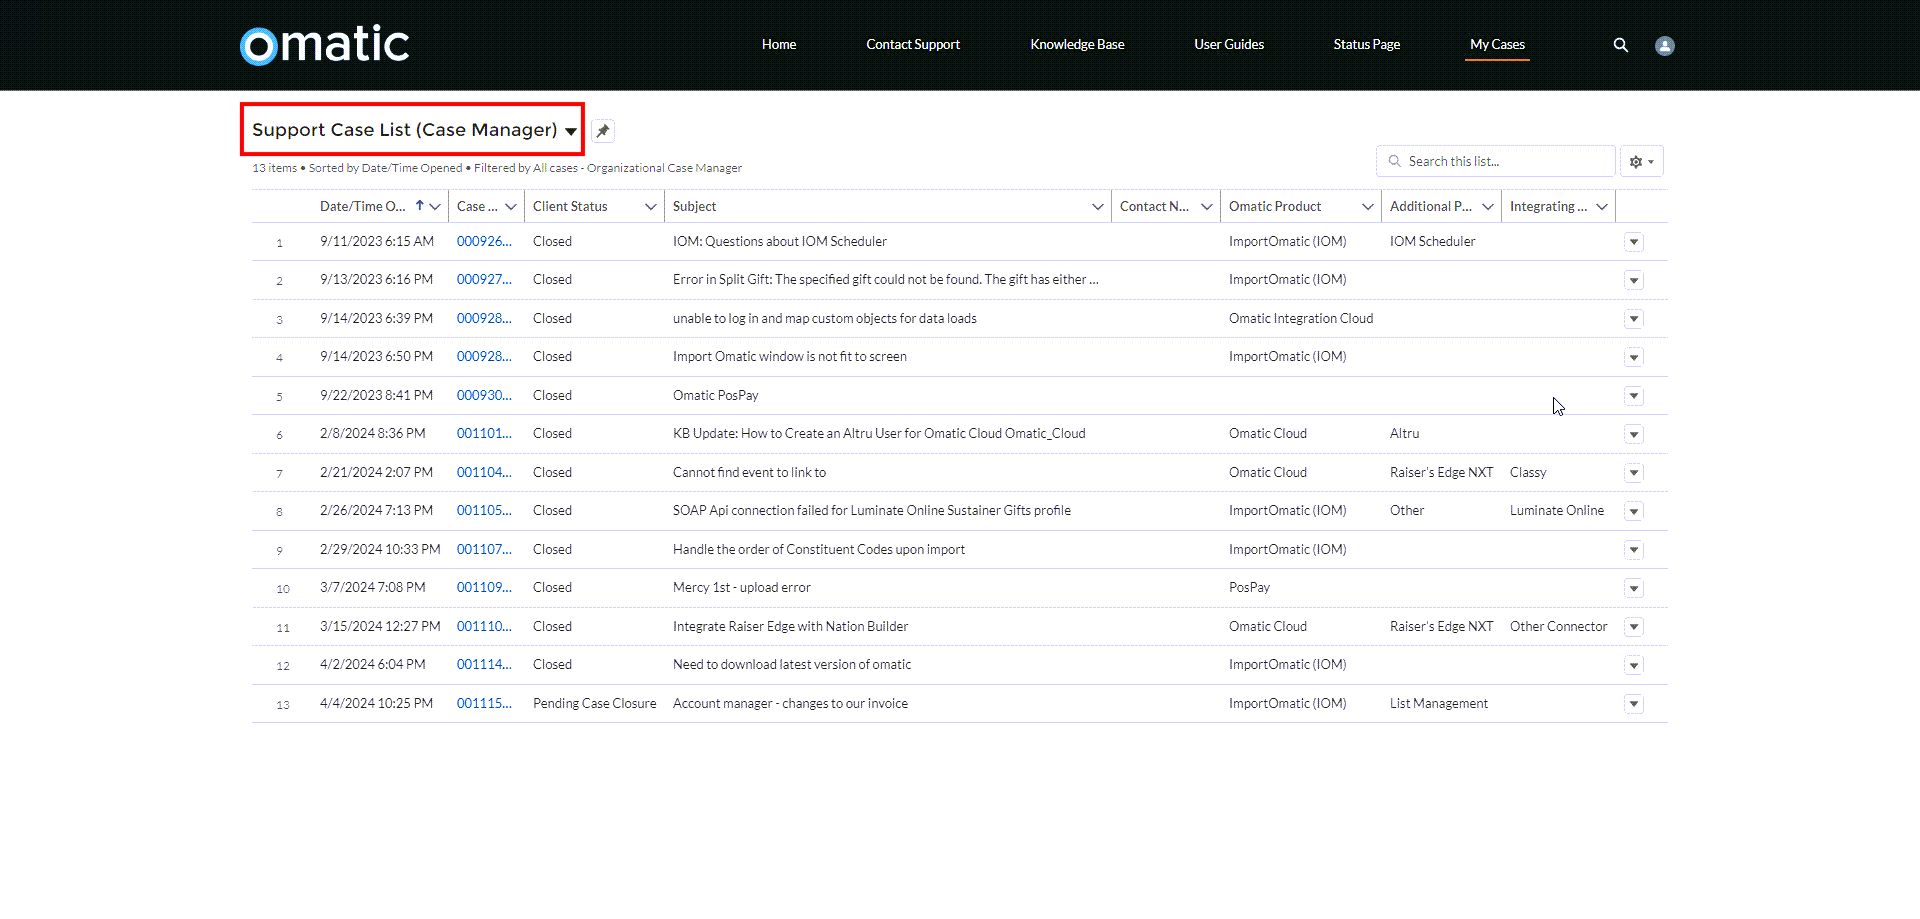
Task: Pin this list view with the pin icon
Action: pyautogui.click(x=603, y=131)
